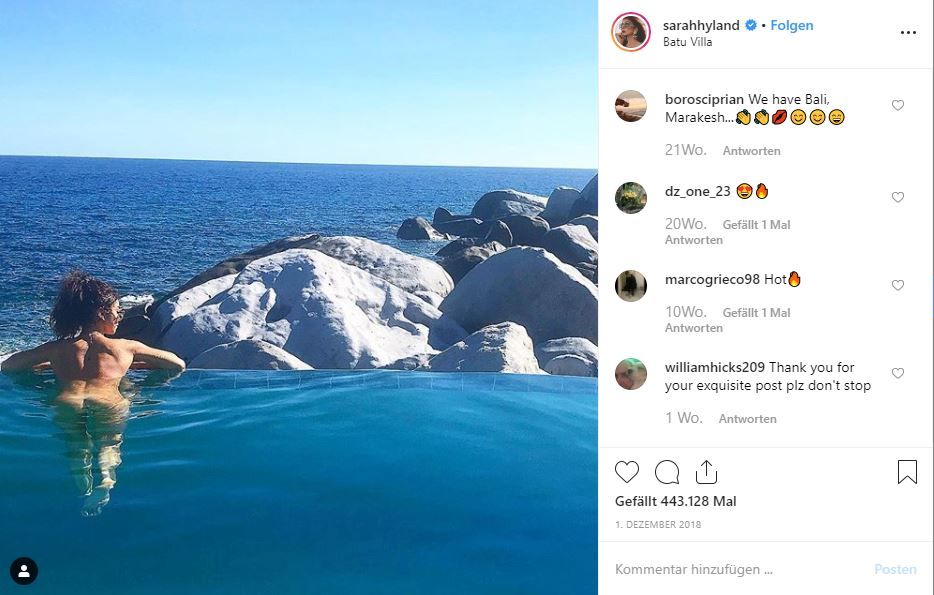
Task: Reply to borosciprian's comment via Antworten
Action: (750, 151)
